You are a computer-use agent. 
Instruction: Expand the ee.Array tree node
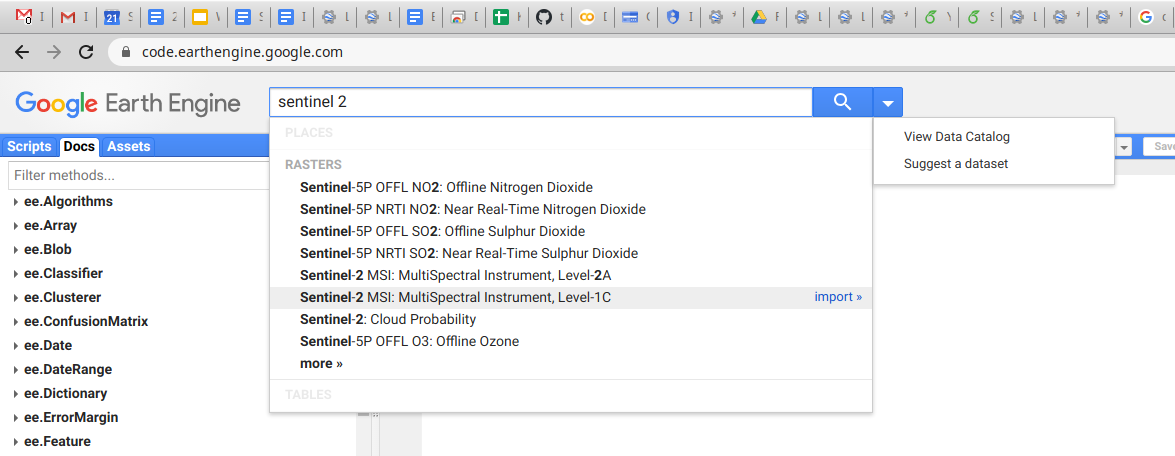tap(16, 225)
